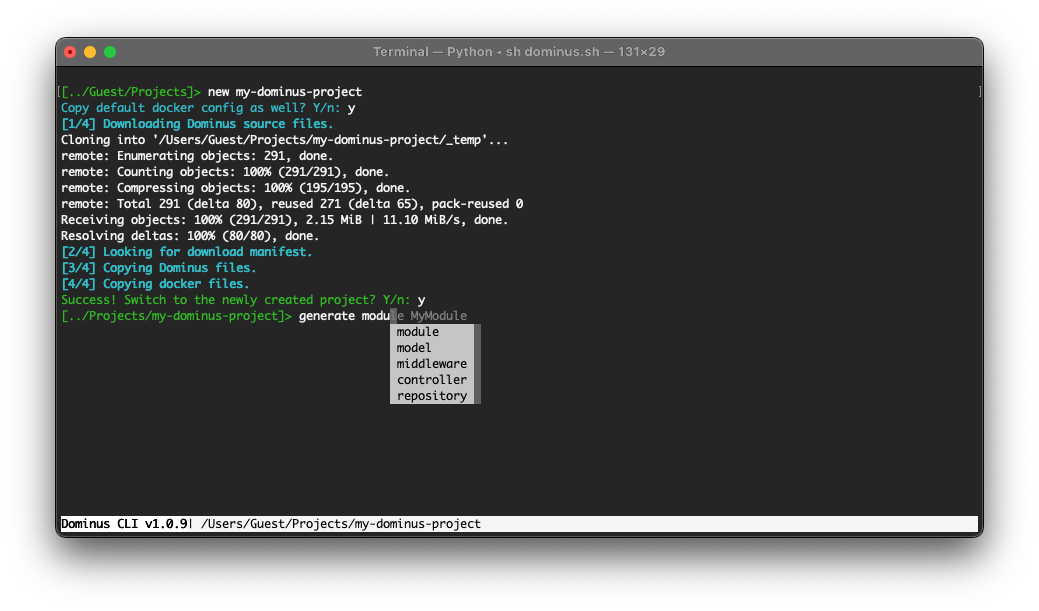1039x611 pixels.
Task: Click '[4/4] Copying docker files.' line
Action: 155,284
